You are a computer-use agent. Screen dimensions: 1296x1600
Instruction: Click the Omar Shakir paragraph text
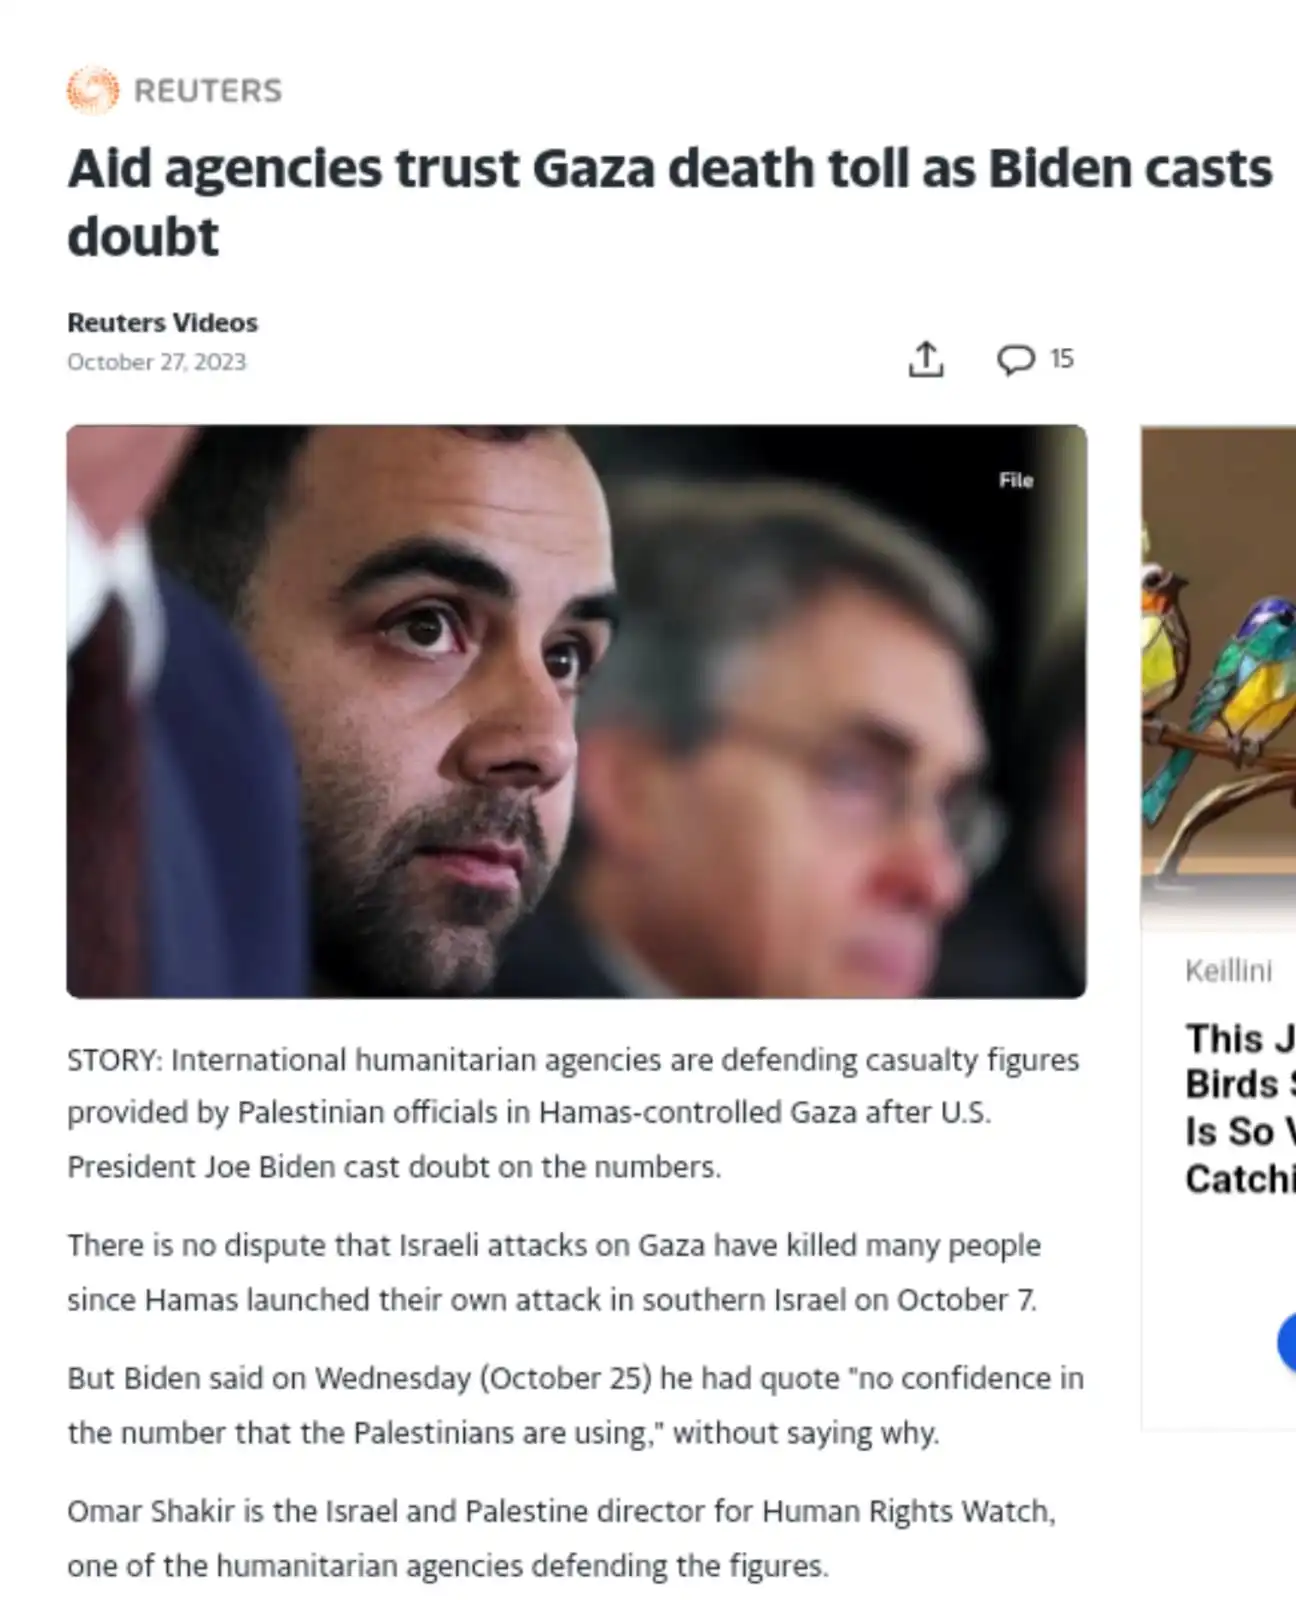[561, 1538]
